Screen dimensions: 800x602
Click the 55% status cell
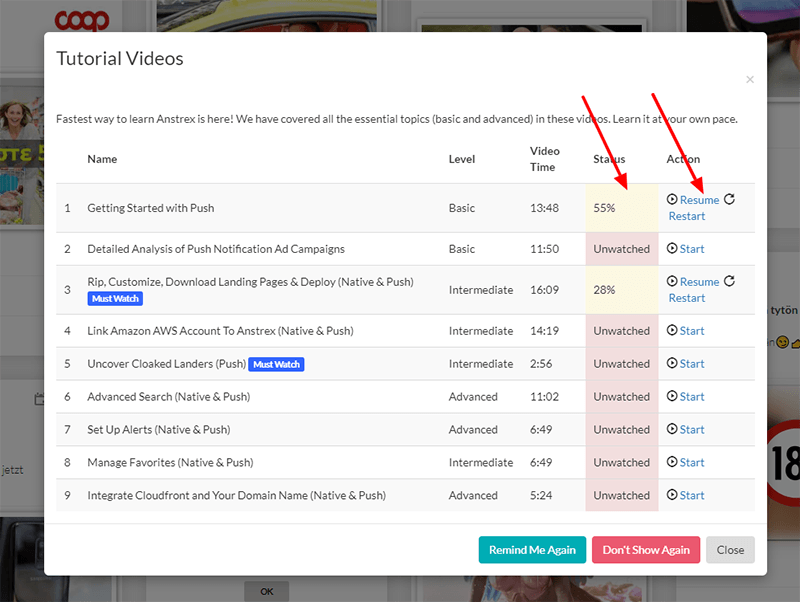622,208
